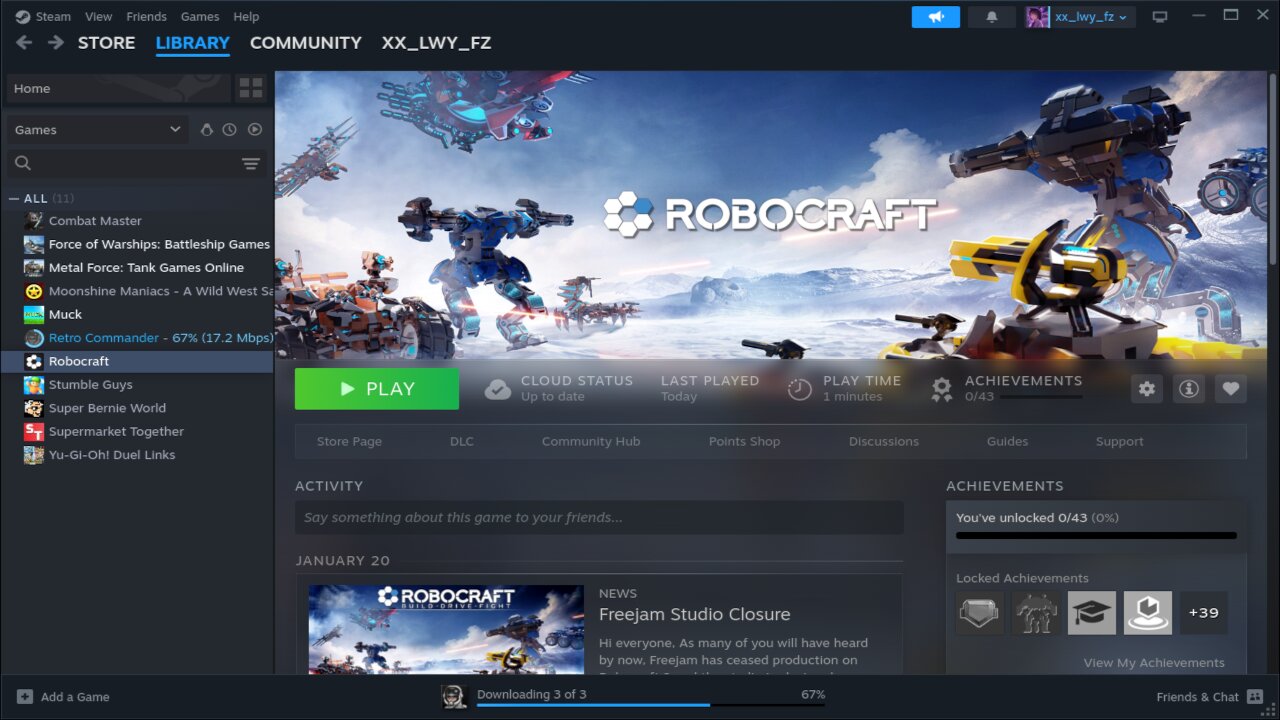This screenshot has width=1280, height=720.
Task: Open the Friends menu
Action: tap(147, 17)
